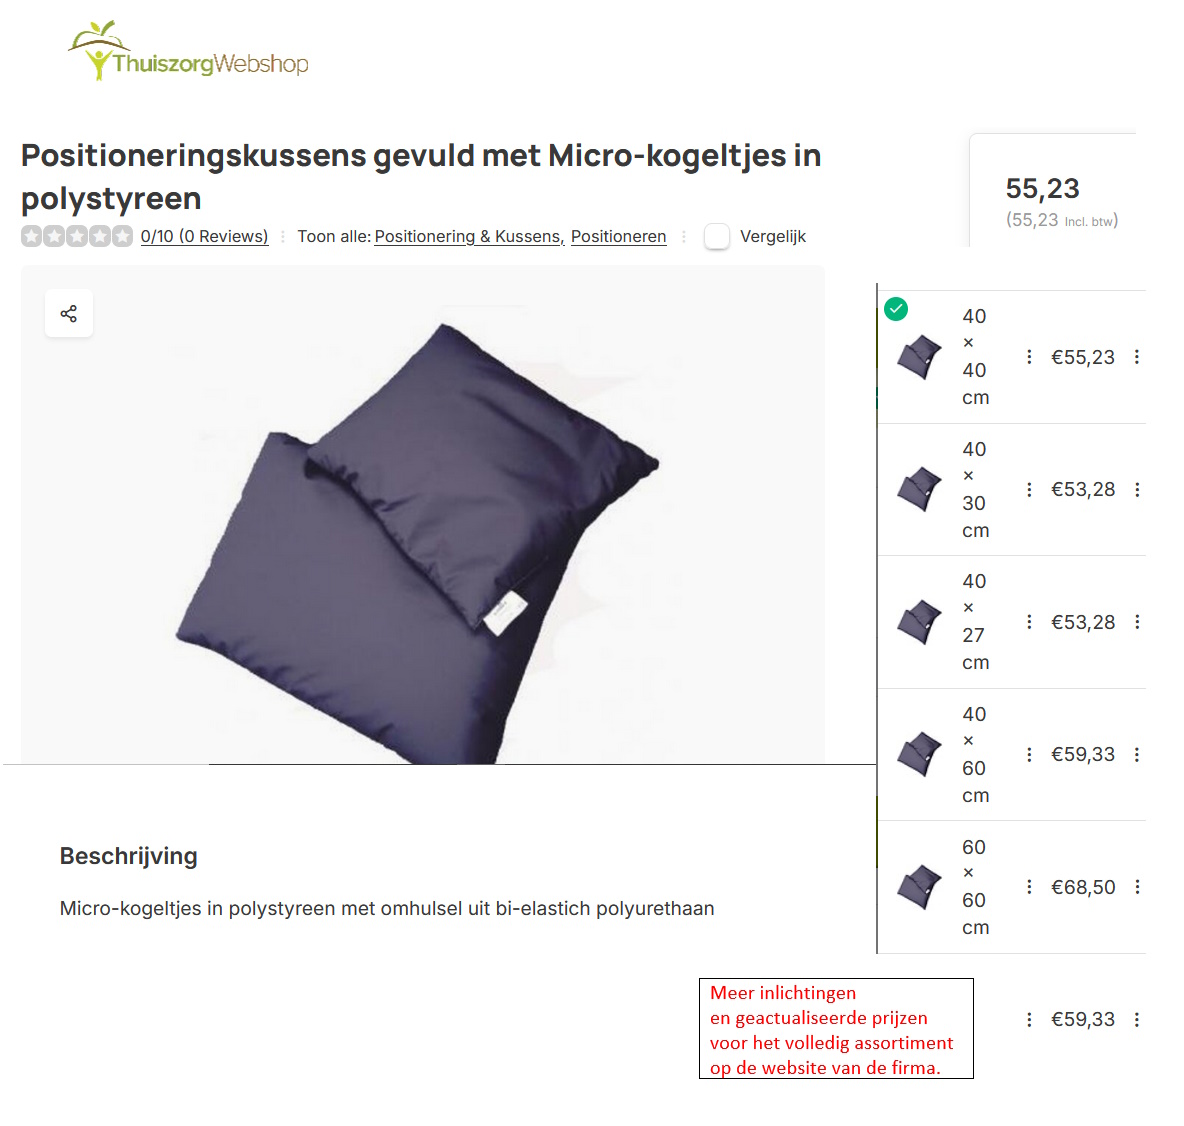Viewport: 1184px width, 1126px height.
Task: Click the share icon on product image
Action: (69, 313)
